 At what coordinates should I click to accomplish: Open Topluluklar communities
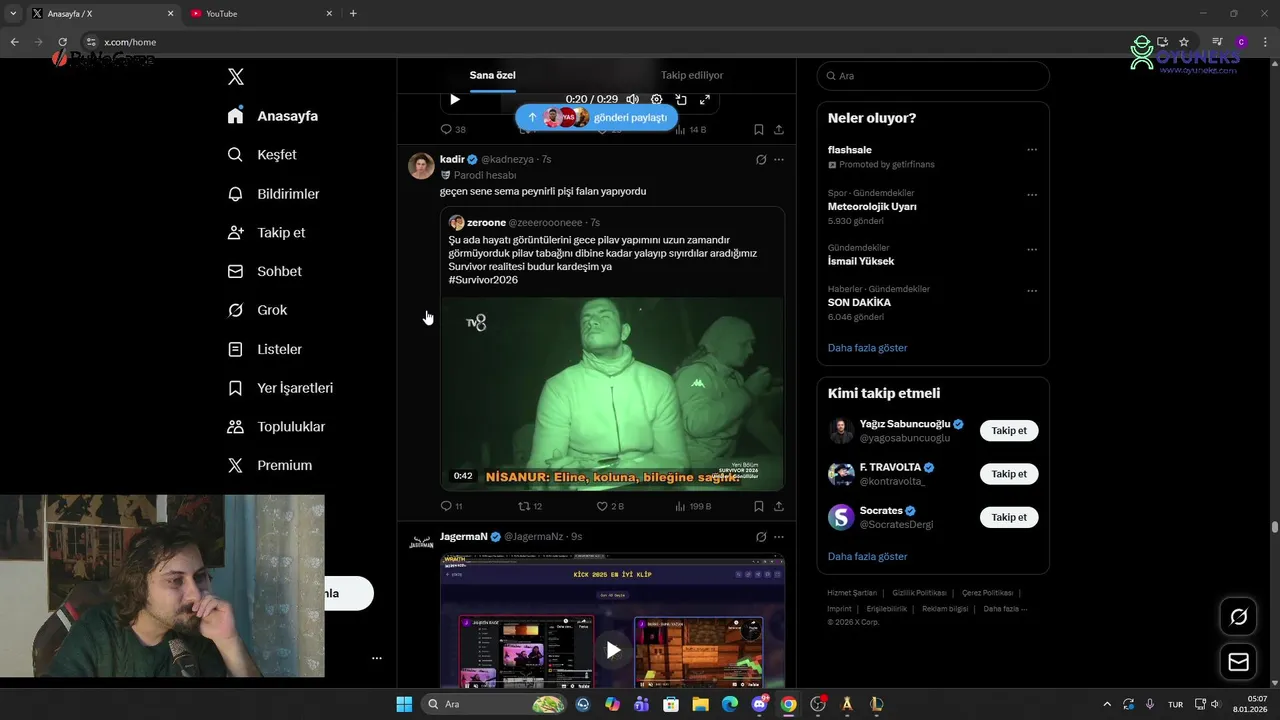[x=276, y=427]
